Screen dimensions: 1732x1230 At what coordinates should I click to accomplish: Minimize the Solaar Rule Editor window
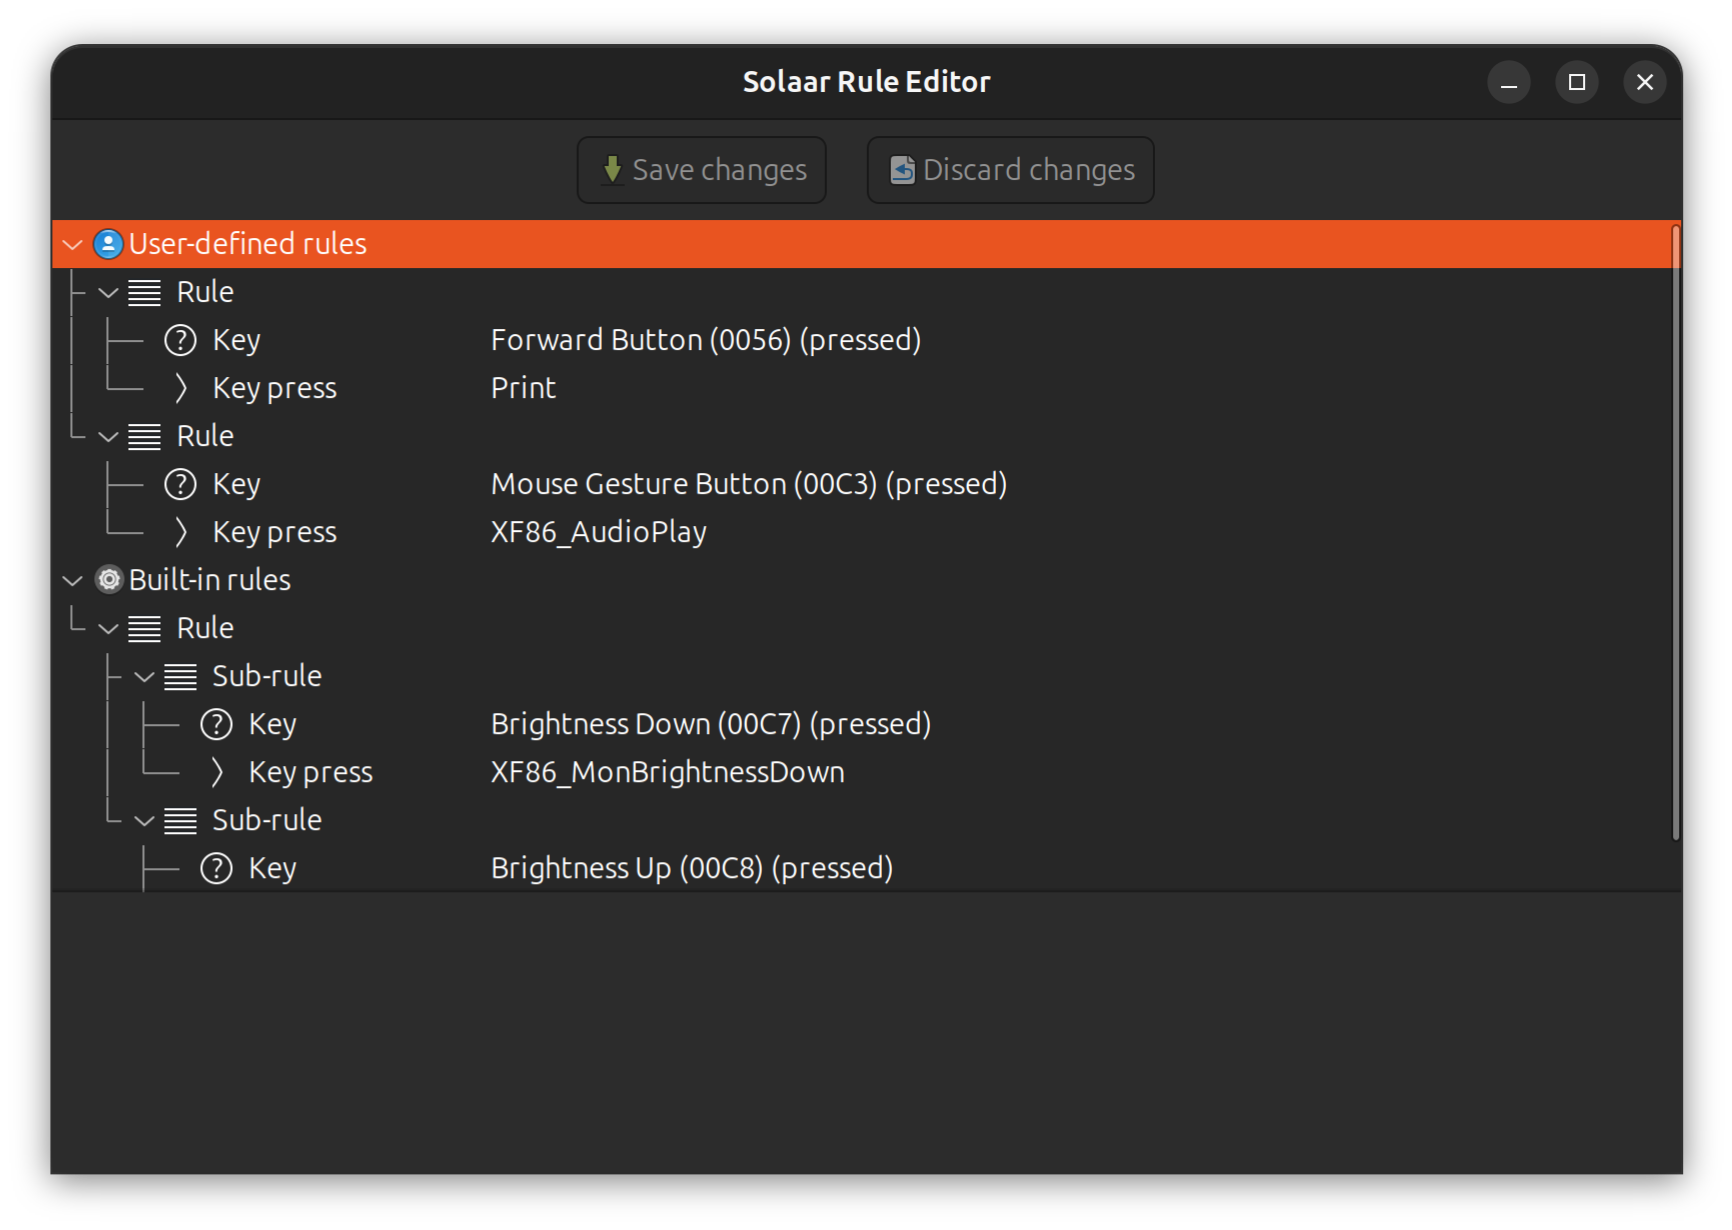[1509, 82]
